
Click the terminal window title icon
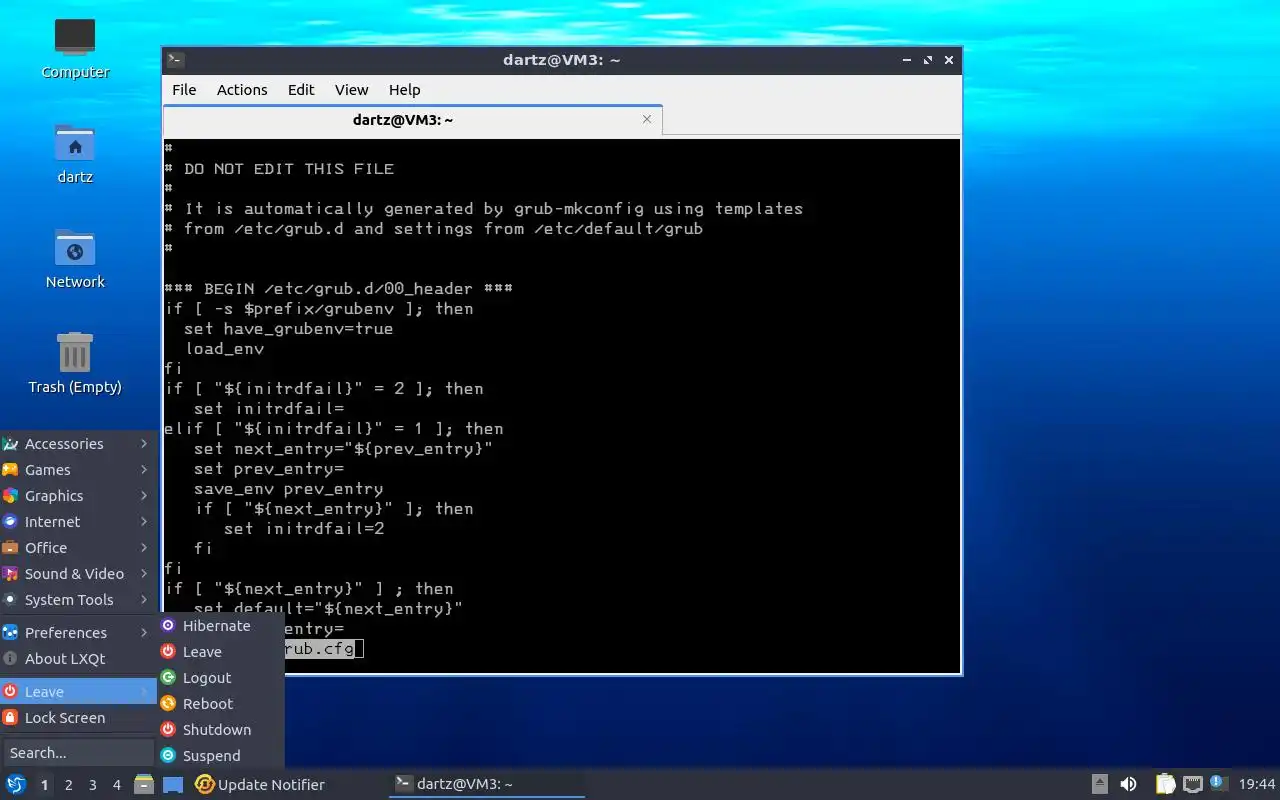pyautogui.click(x=174, y=60)
